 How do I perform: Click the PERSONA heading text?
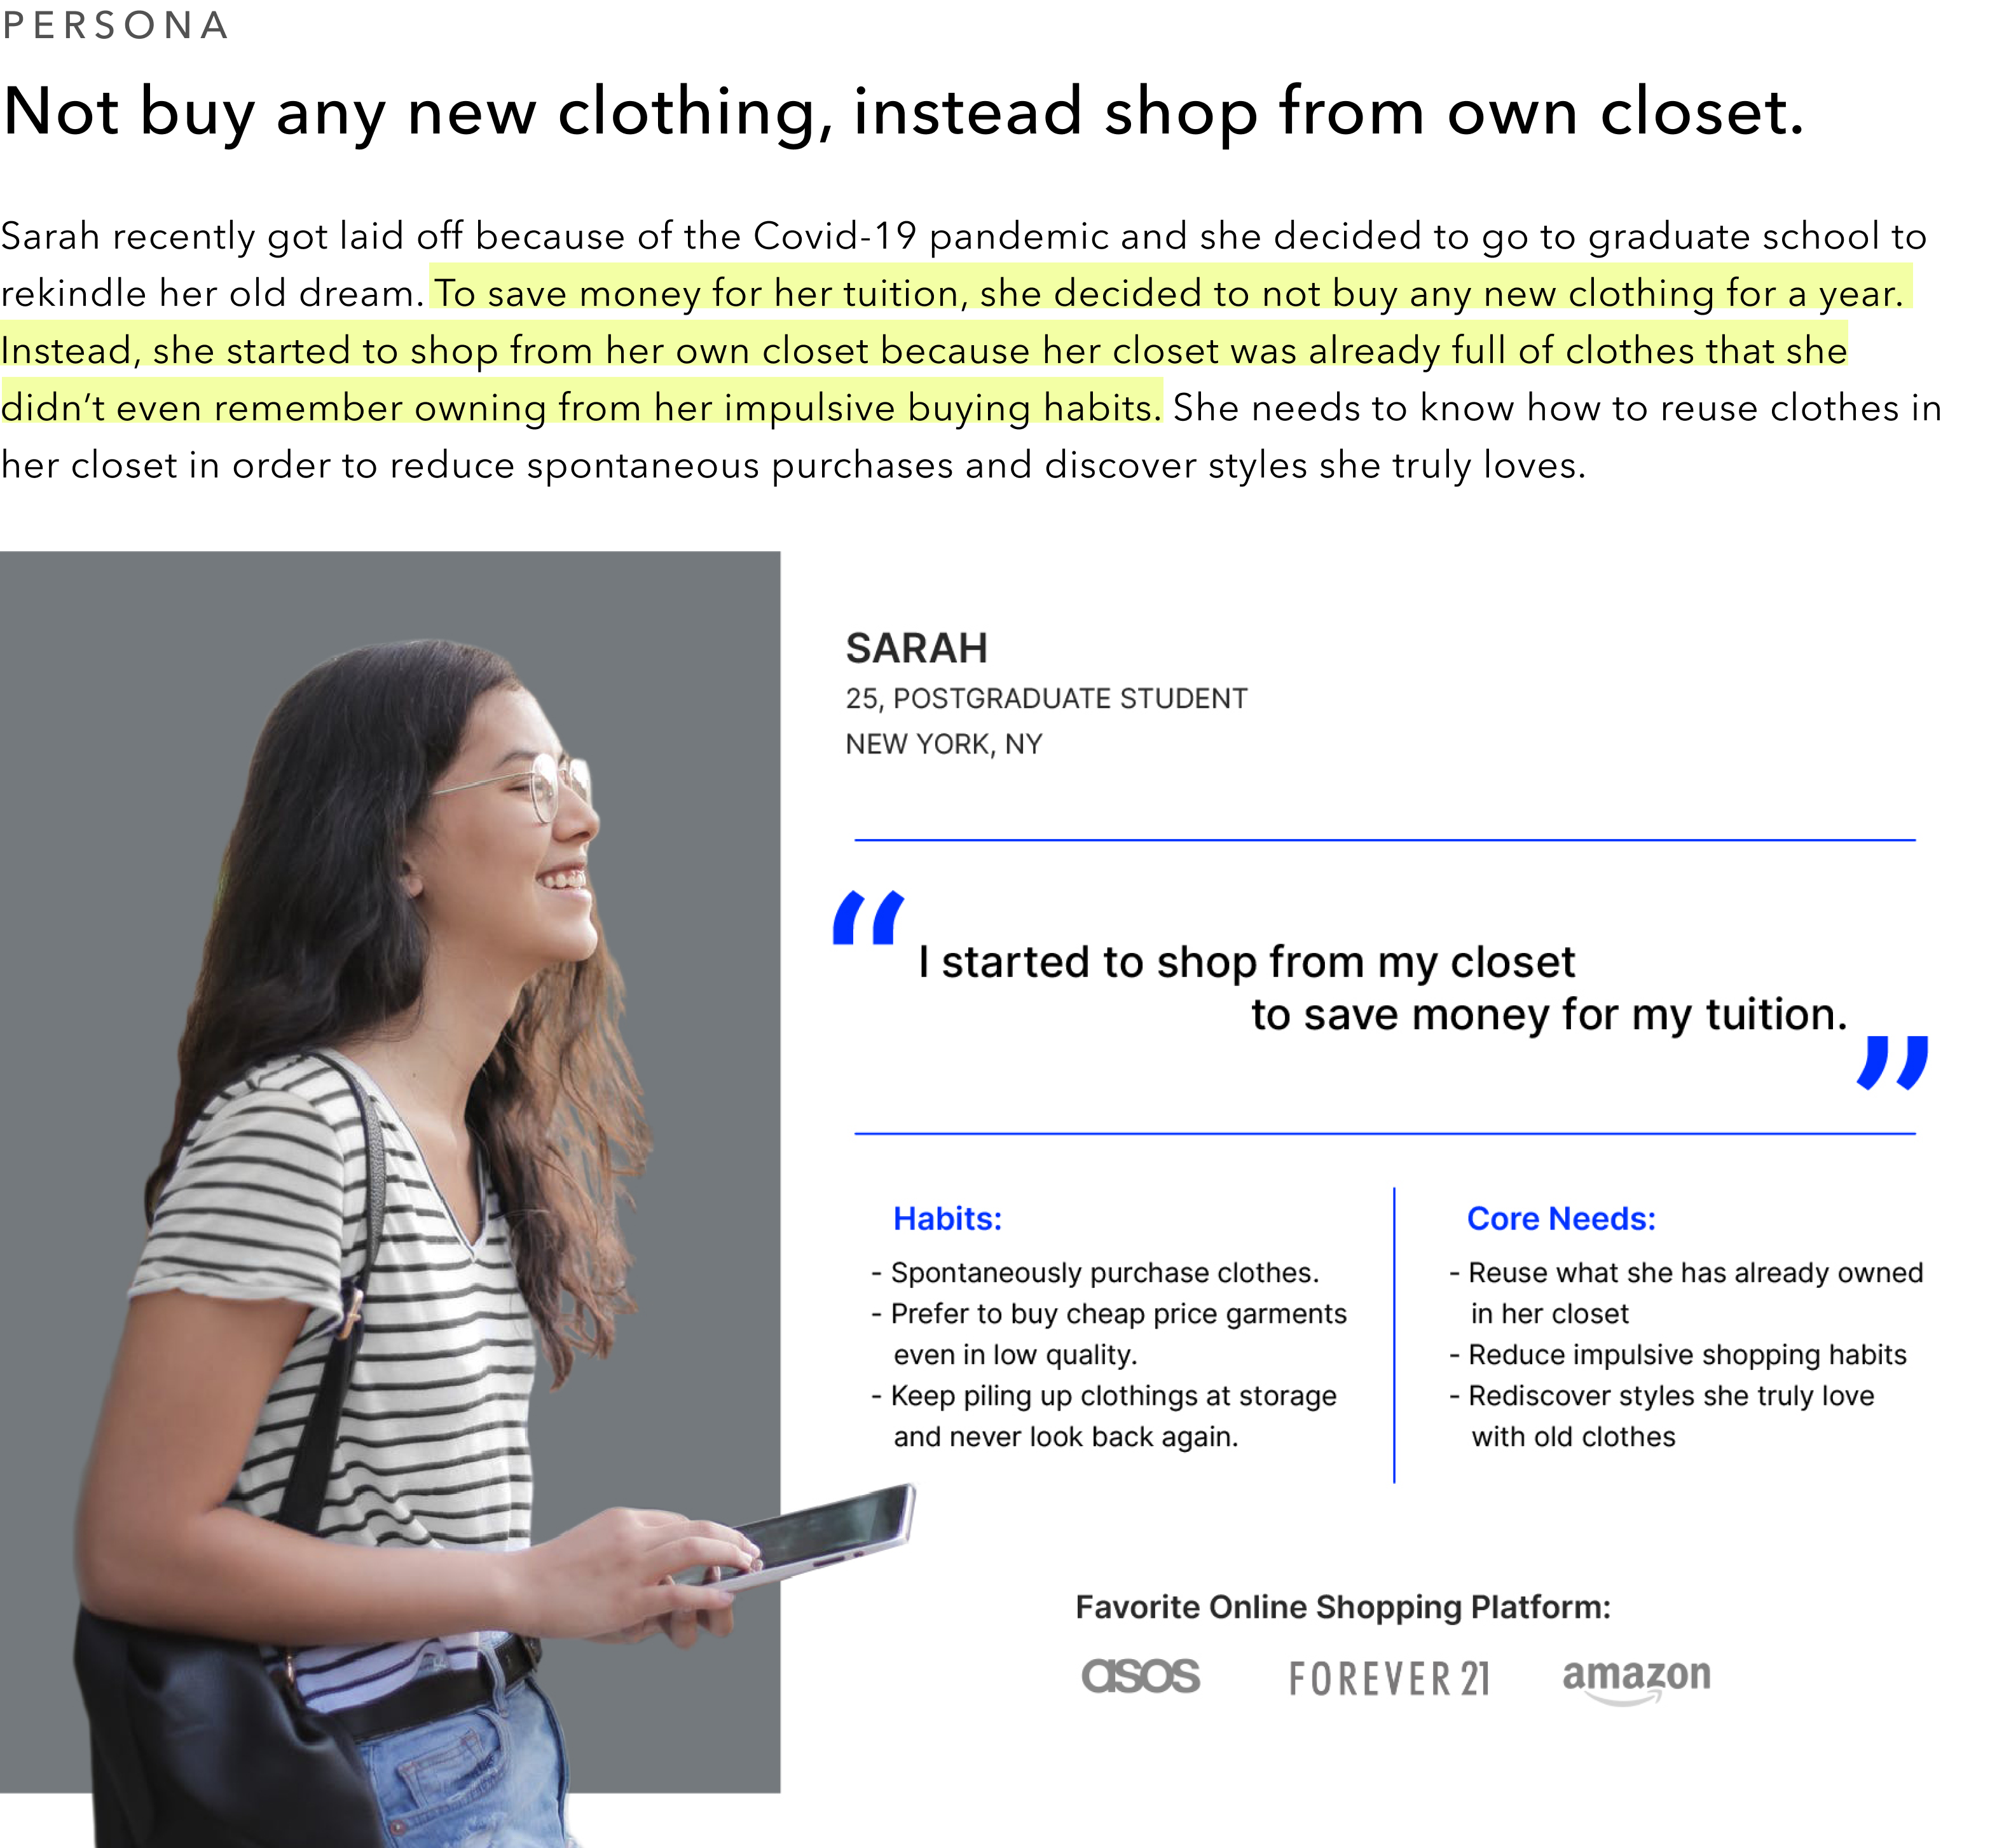click(115, 25)
